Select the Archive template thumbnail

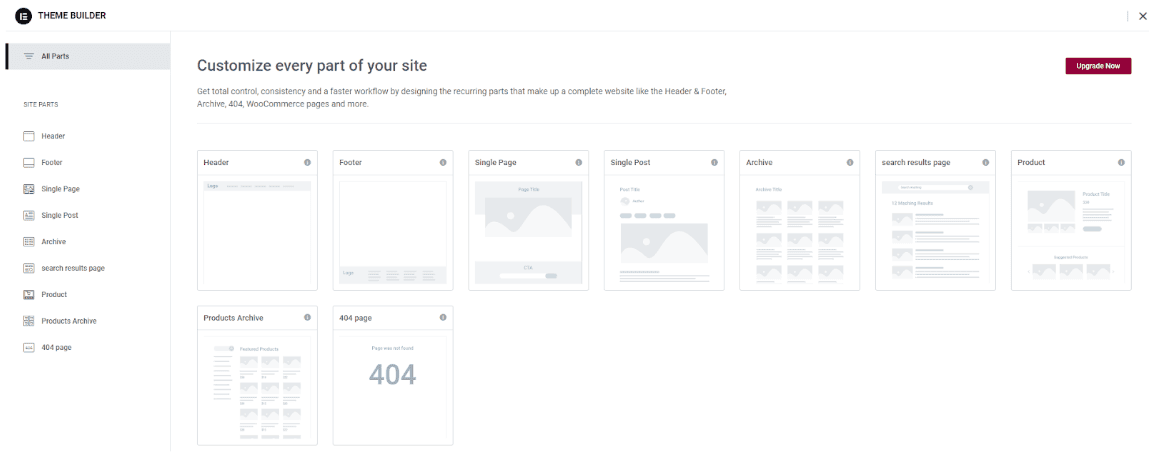point(800,232)
